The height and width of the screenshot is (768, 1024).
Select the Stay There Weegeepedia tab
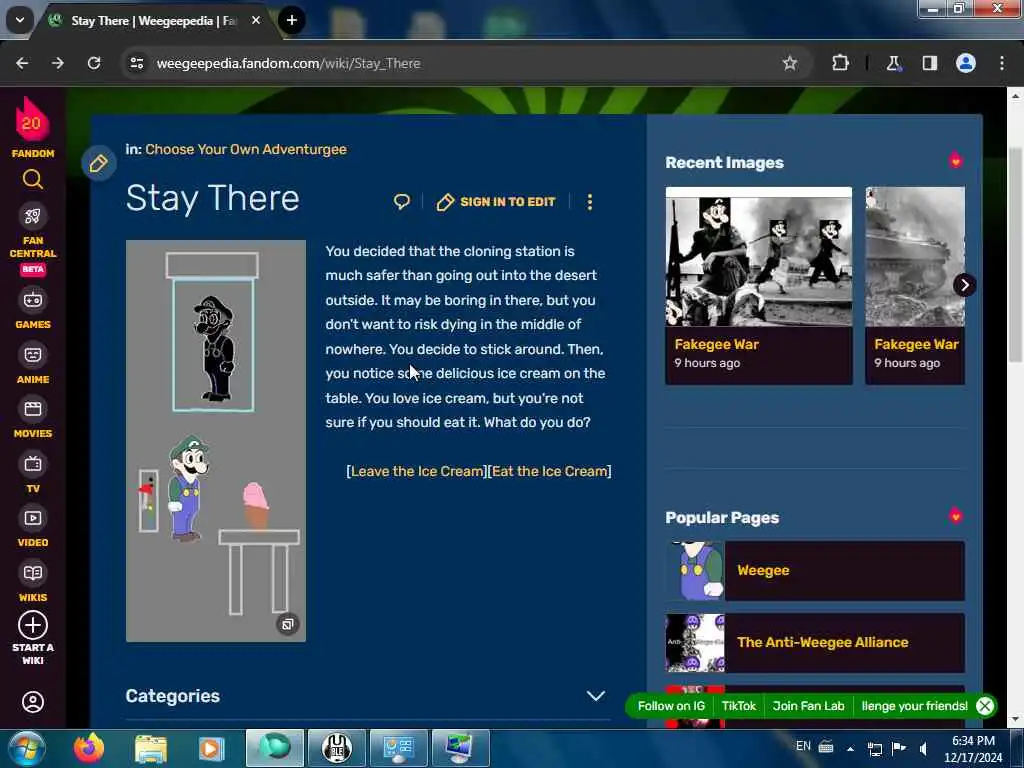[x=153, y=21]
